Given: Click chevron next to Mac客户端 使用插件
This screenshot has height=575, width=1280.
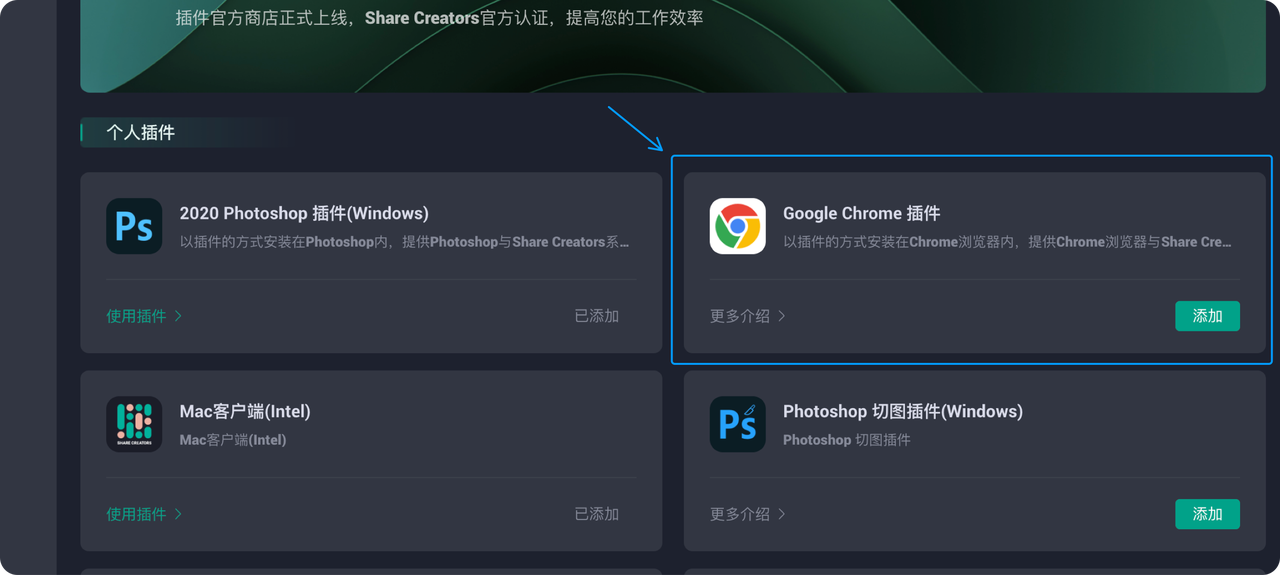Looking at the screenshot, I should point(178,514).
